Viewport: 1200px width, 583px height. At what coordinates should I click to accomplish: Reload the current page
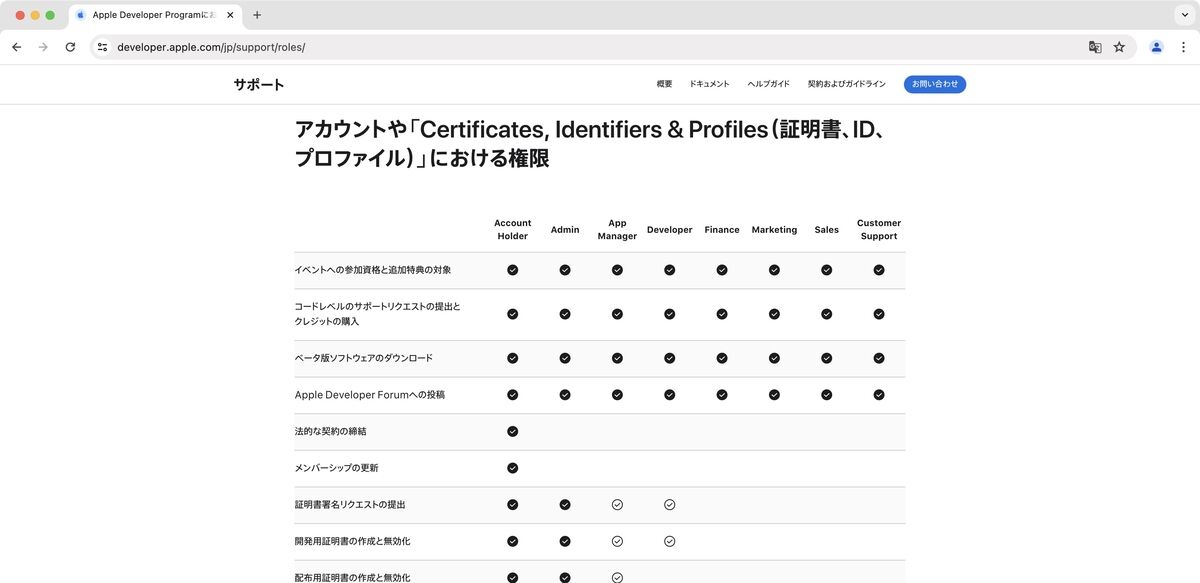pyautogui.click(x=70, y=47)
